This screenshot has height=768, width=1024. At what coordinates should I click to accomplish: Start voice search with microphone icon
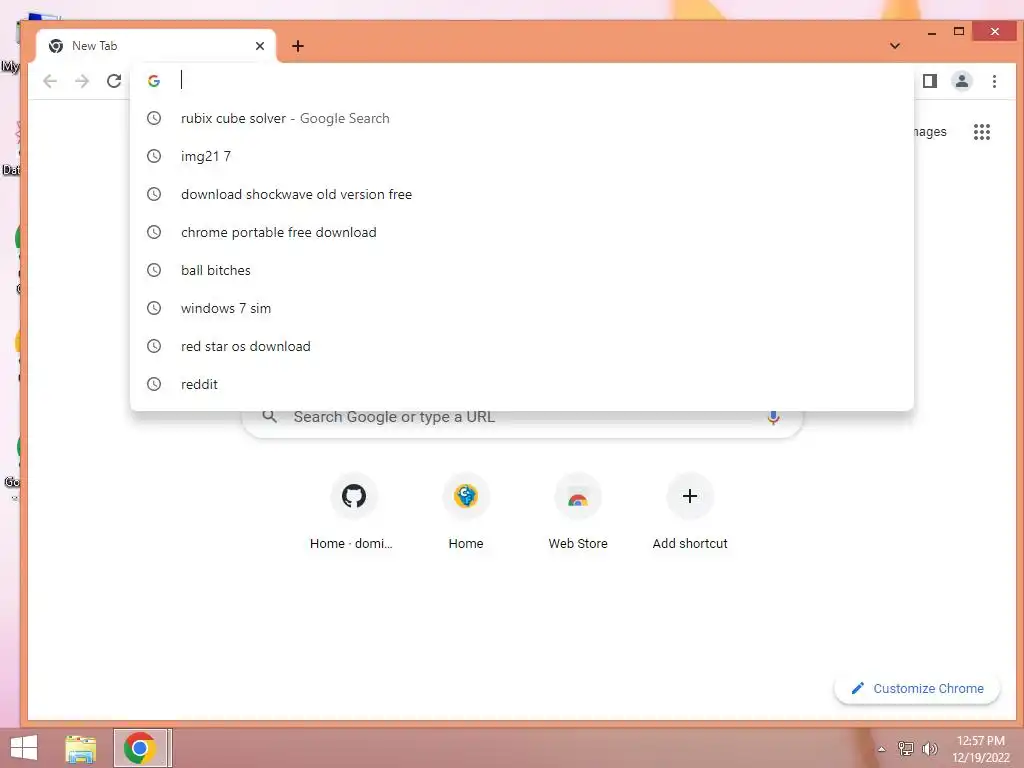tap(773, 417)
